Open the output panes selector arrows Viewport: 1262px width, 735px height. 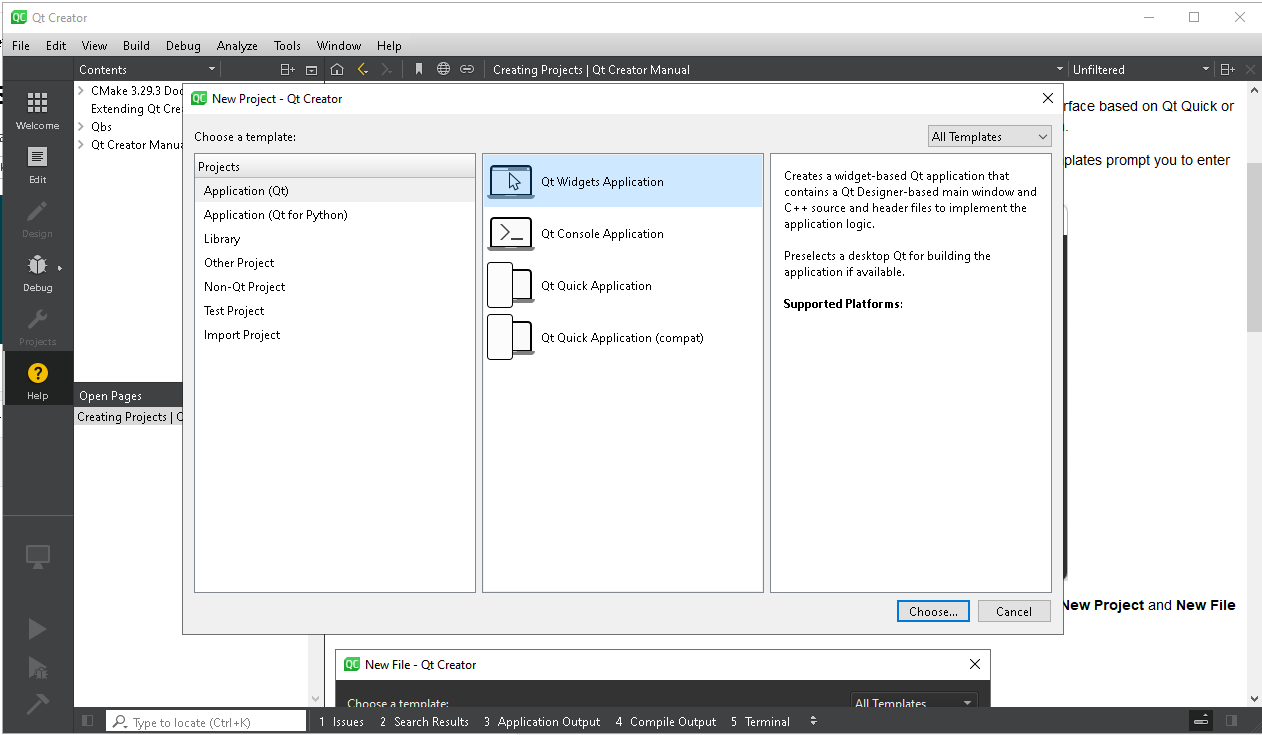coord(813,721)
